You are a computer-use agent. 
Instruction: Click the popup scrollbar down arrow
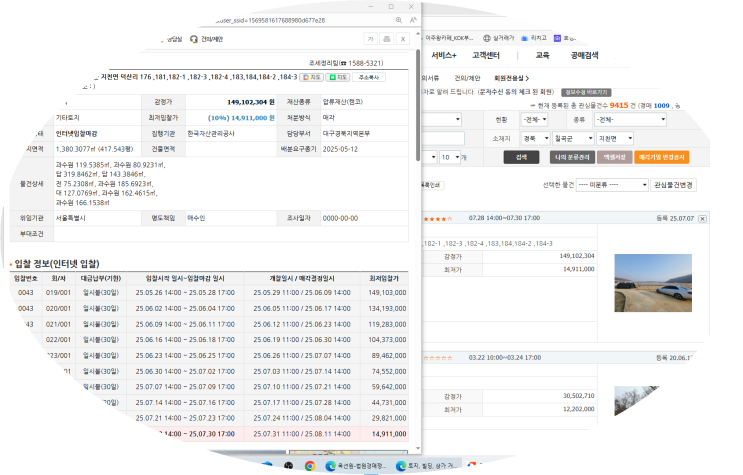418,448
